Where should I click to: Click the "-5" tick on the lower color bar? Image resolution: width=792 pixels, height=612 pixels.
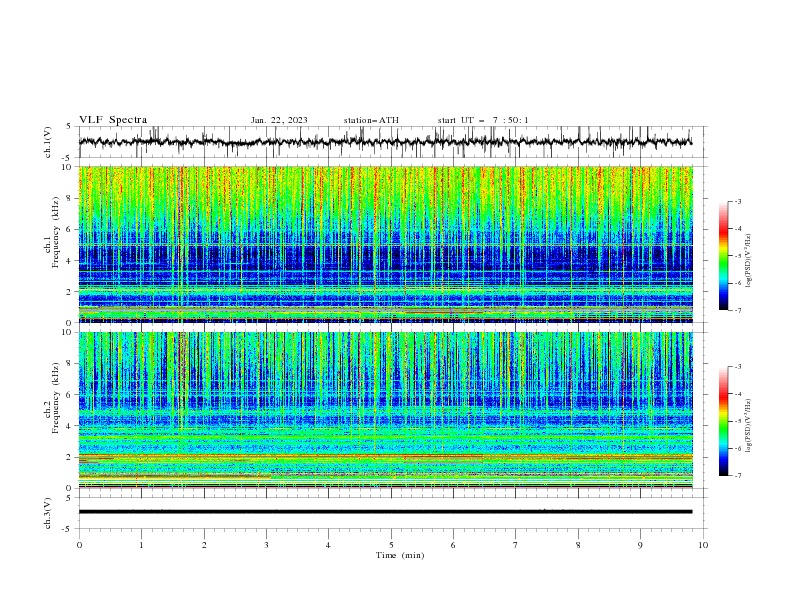tap(738, 421)
